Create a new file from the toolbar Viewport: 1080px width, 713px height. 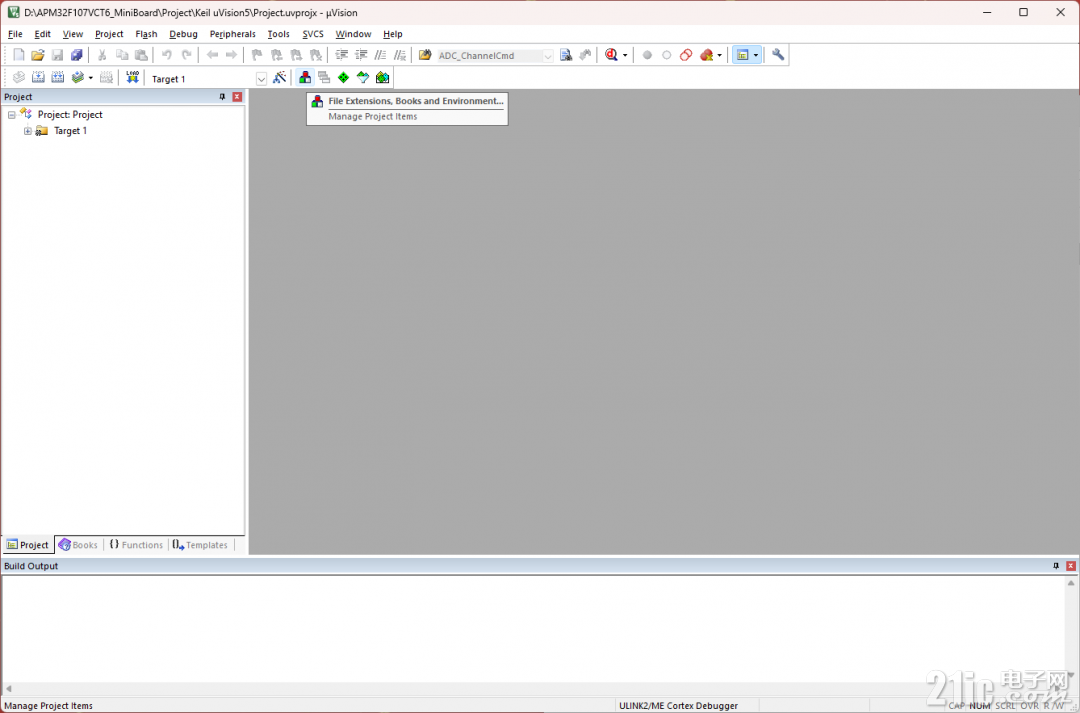tap(19, 55)
